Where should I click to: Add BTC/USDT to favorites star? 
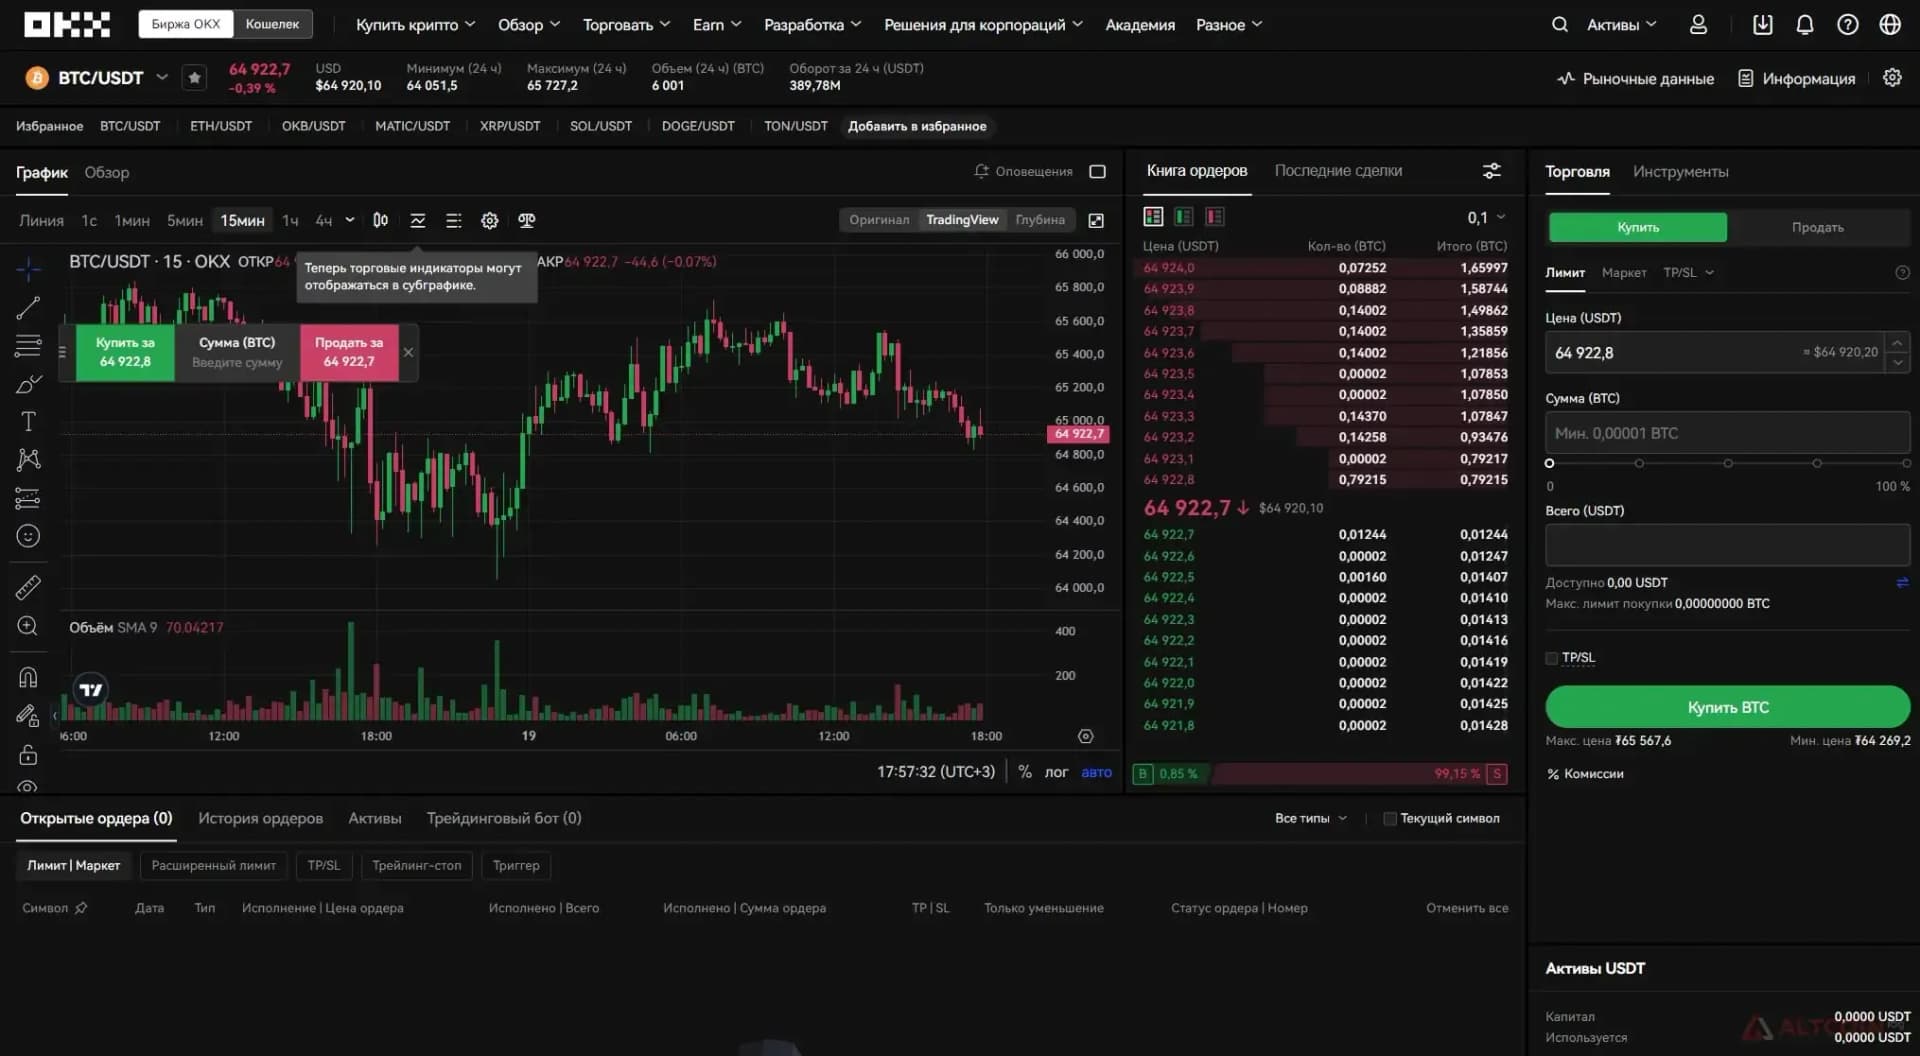pyautogui.click(x=194, y=77)
